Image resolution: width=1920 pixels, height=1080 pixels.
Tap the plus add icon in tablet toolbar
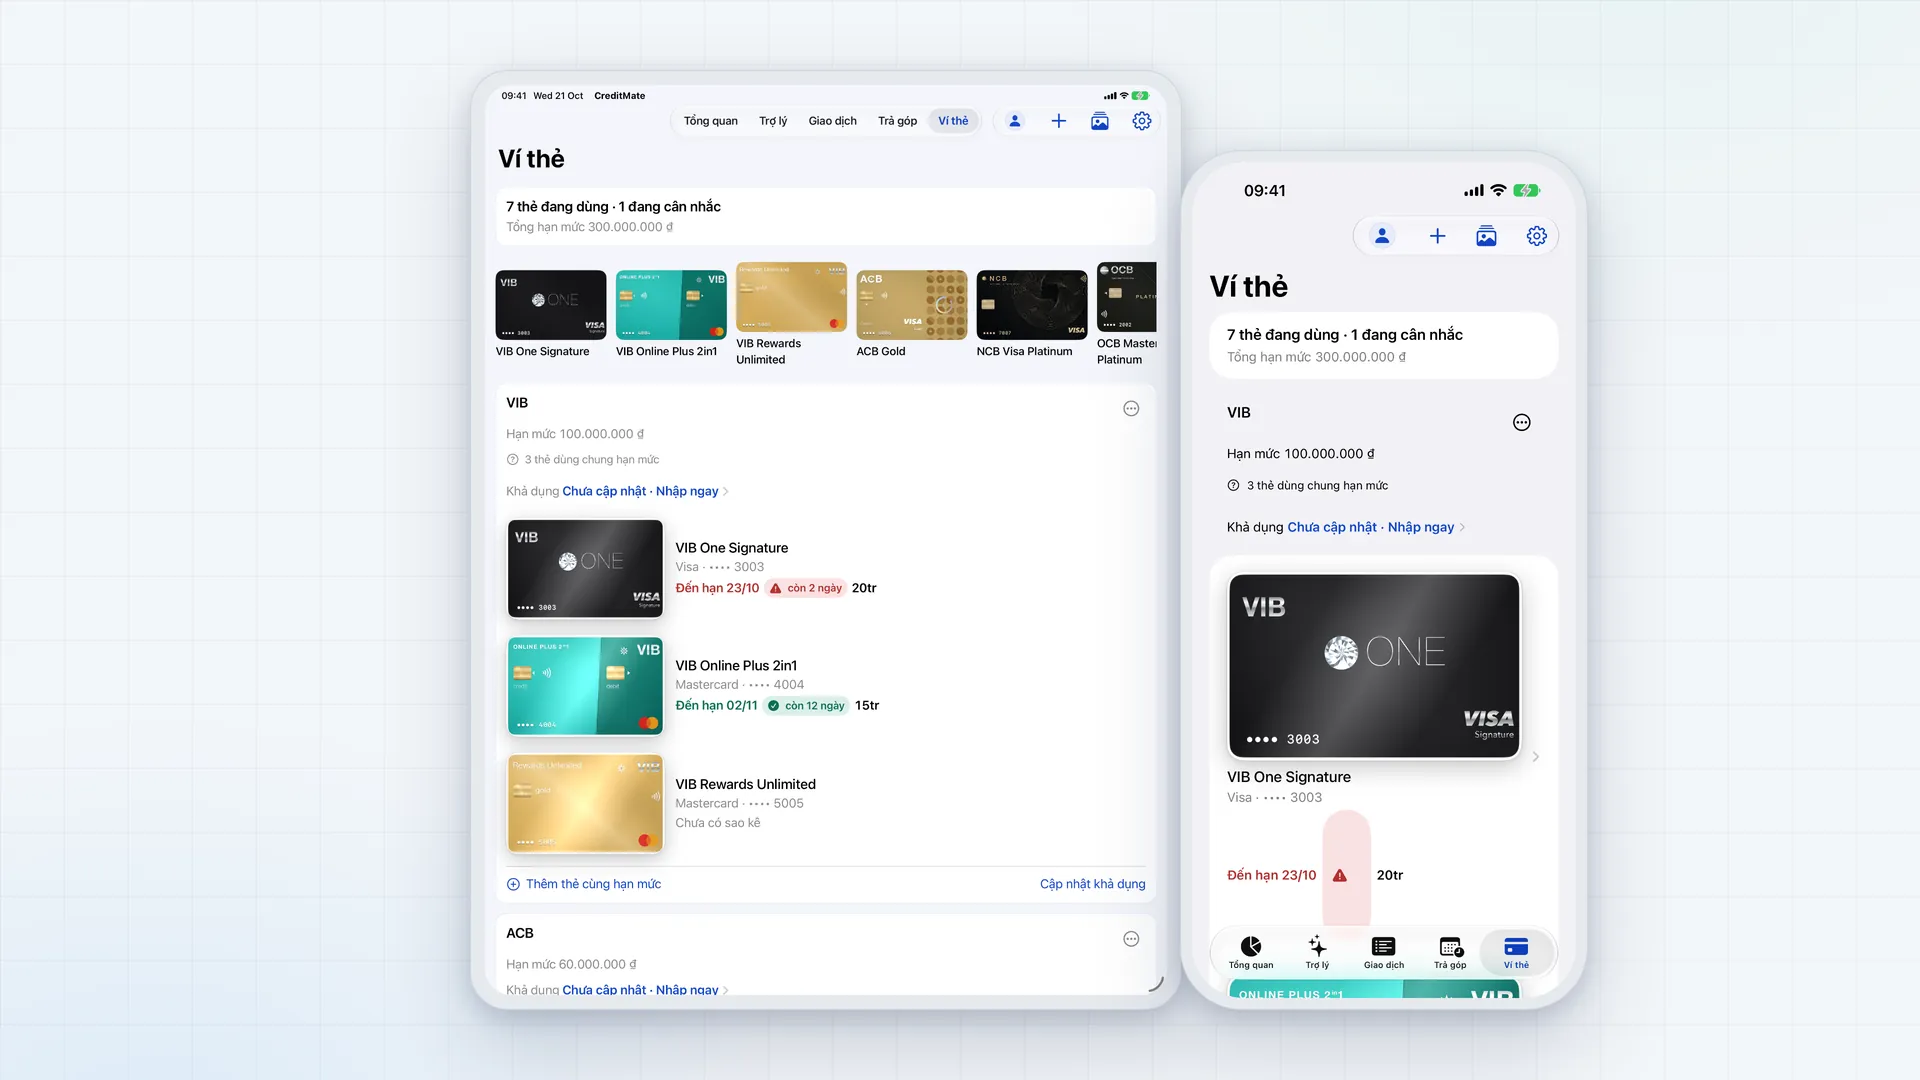[x=1058, y=121]
